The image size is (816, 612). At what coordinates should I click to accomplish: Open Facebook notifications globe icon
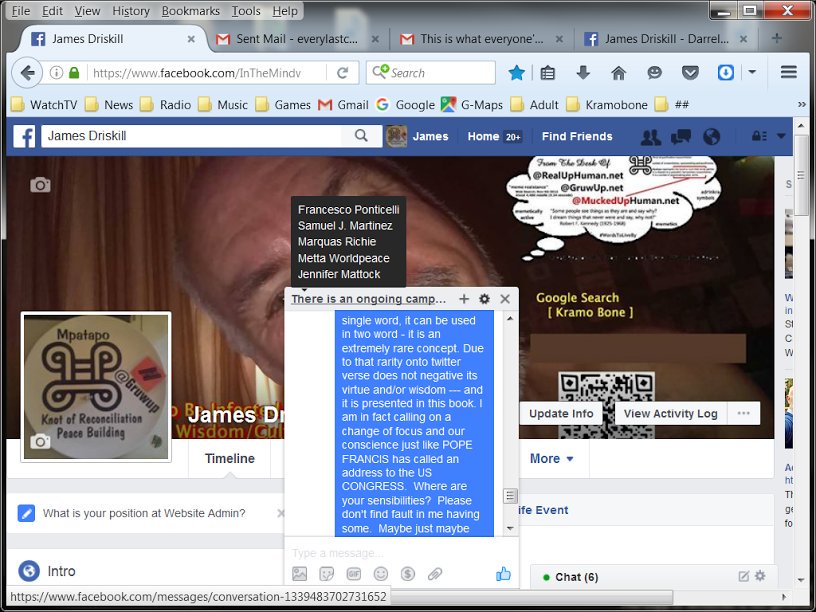(x=711, y=137)
